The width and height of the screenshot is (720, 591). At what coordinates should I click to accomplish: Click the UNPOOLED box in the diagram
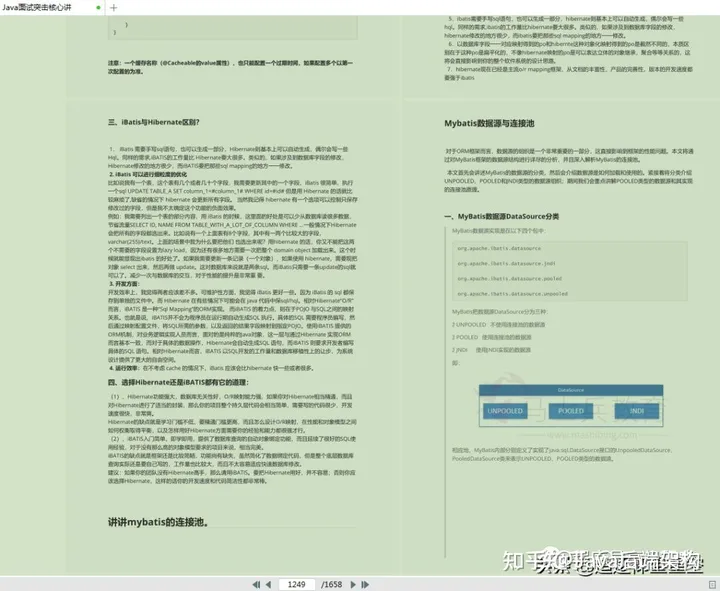point(505,411)
